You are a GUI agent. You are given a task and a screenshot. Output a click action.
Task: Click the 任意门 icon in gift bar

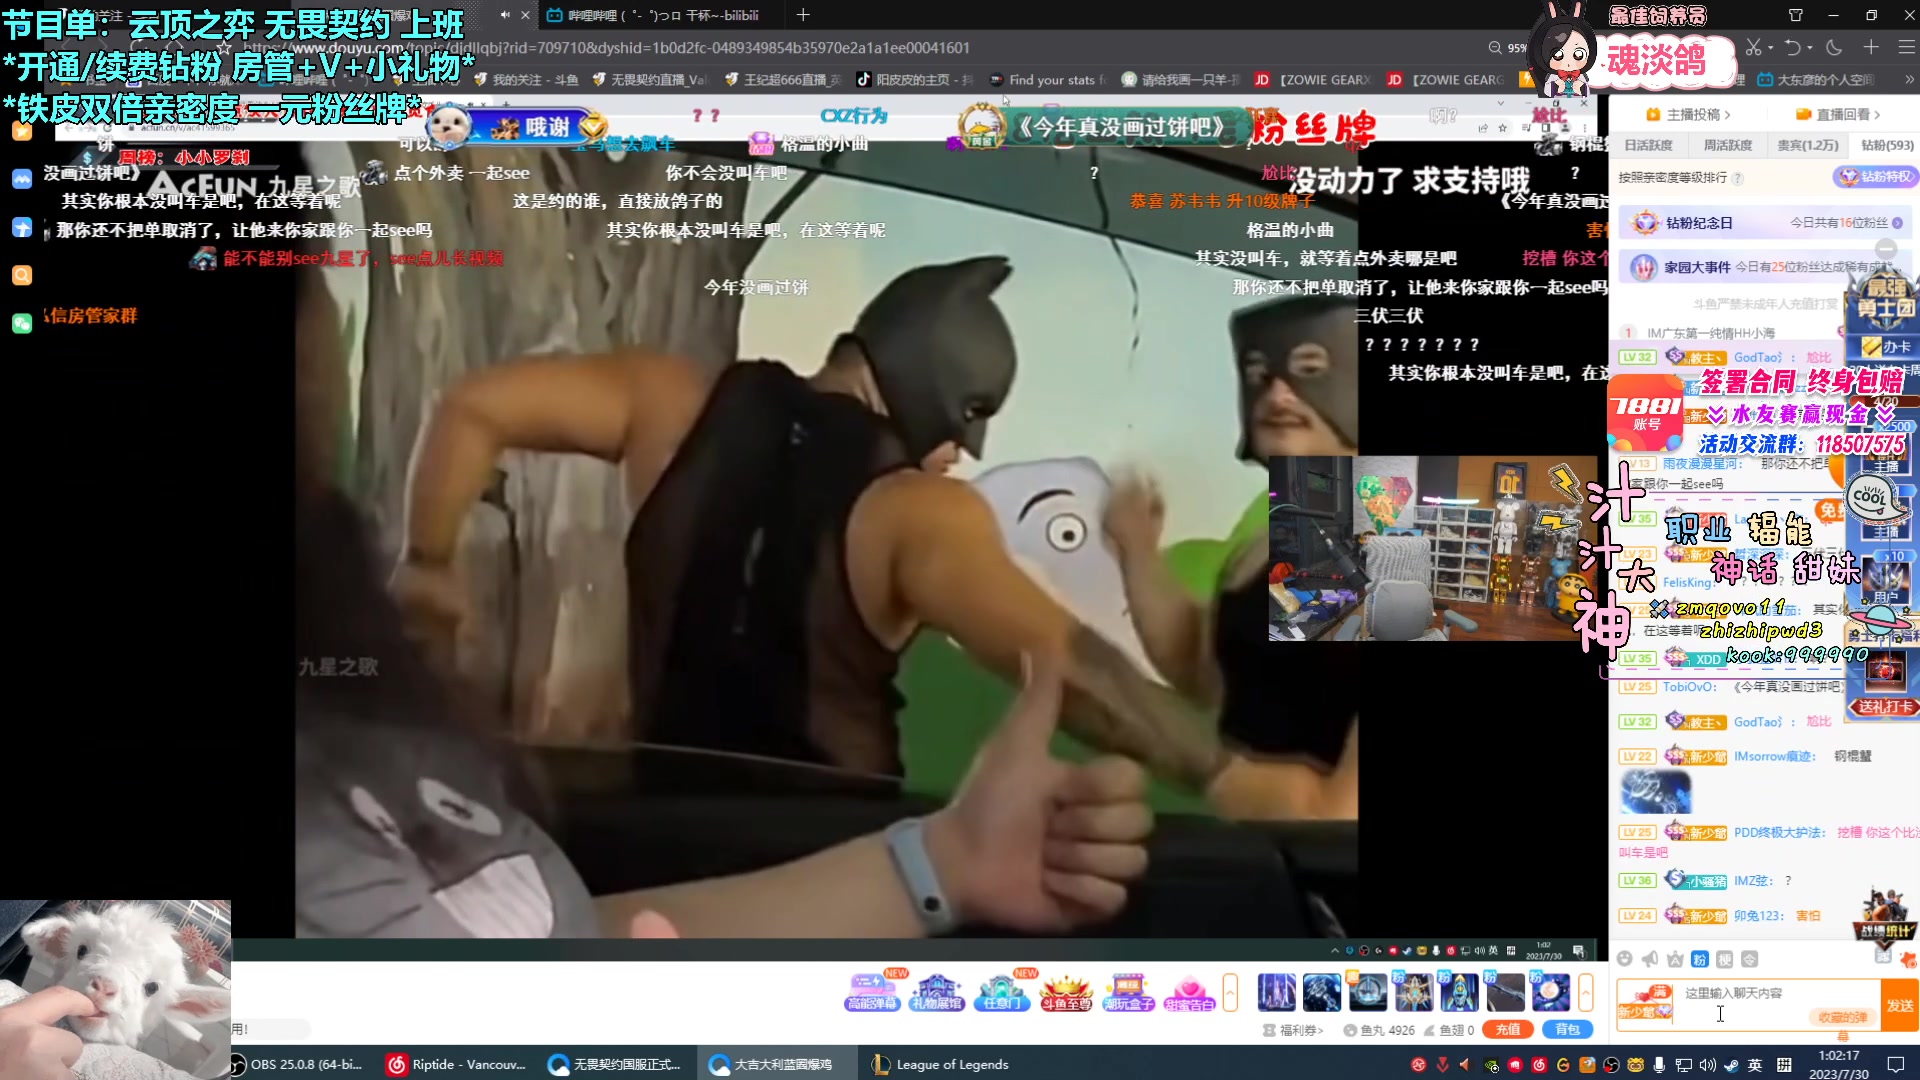[1001, 992]
